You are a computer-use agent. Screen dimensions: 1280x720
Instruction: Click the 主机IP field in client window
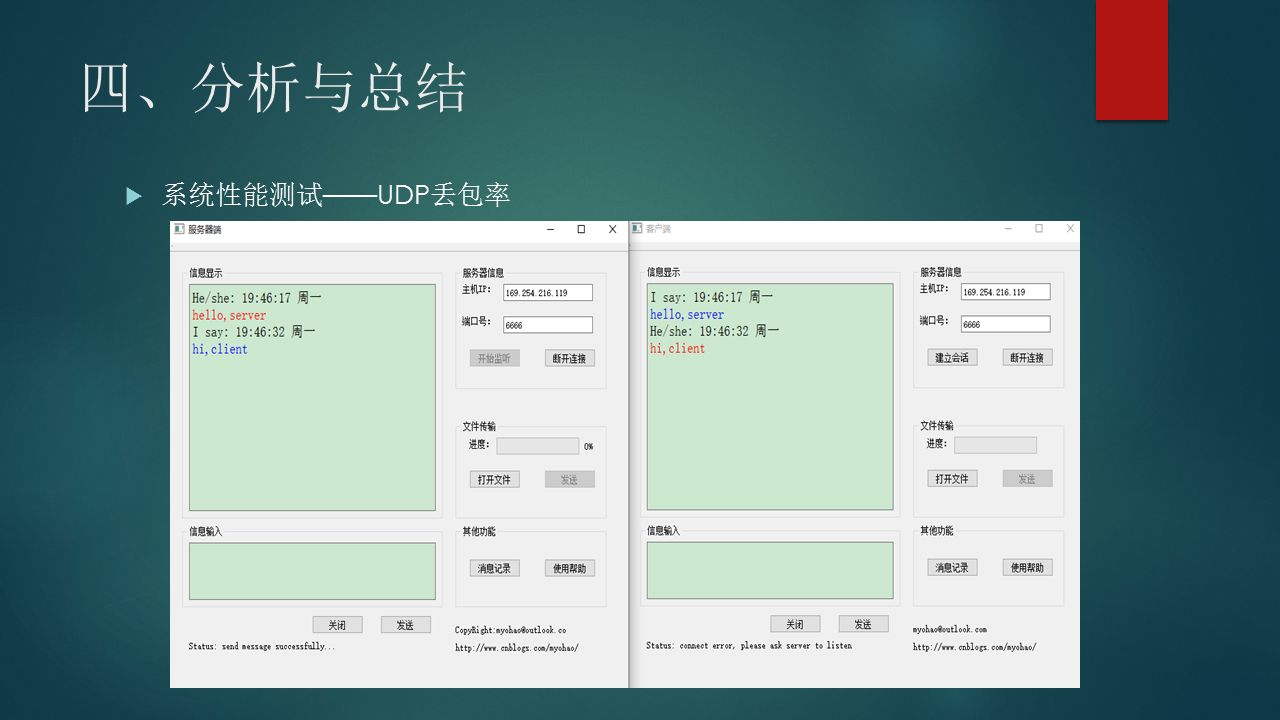pos(1006,292)
